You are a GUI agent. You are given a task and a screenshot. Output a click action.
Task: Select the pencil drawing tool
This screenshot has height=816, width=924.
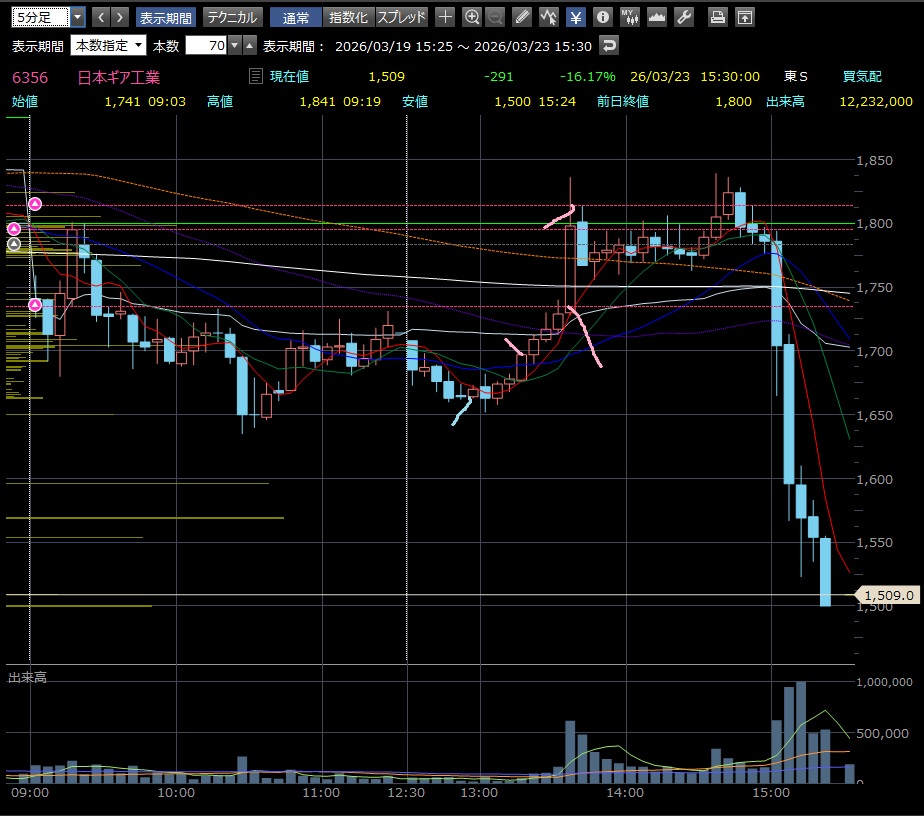[522, 17]
